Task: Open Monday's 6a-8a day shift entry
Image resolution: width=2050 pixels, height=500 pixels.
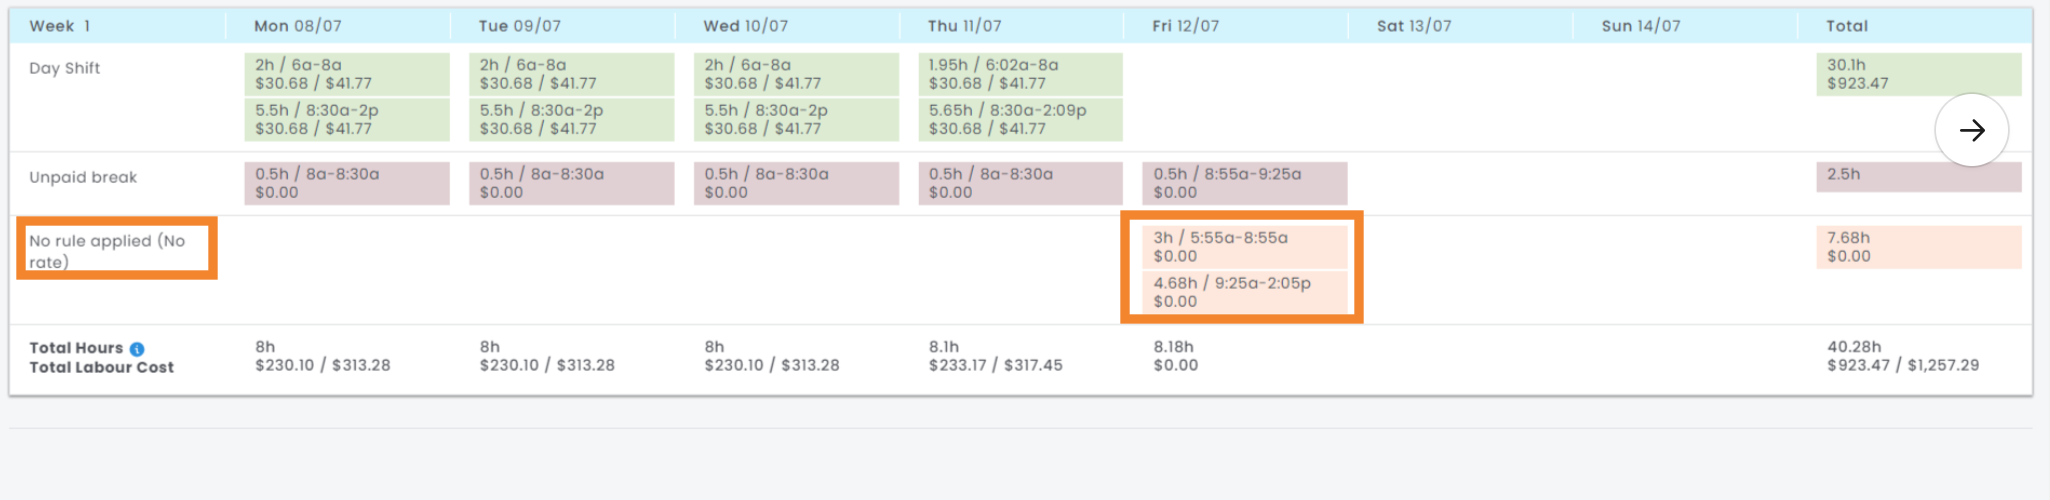Action: click(x=346, y=74)
